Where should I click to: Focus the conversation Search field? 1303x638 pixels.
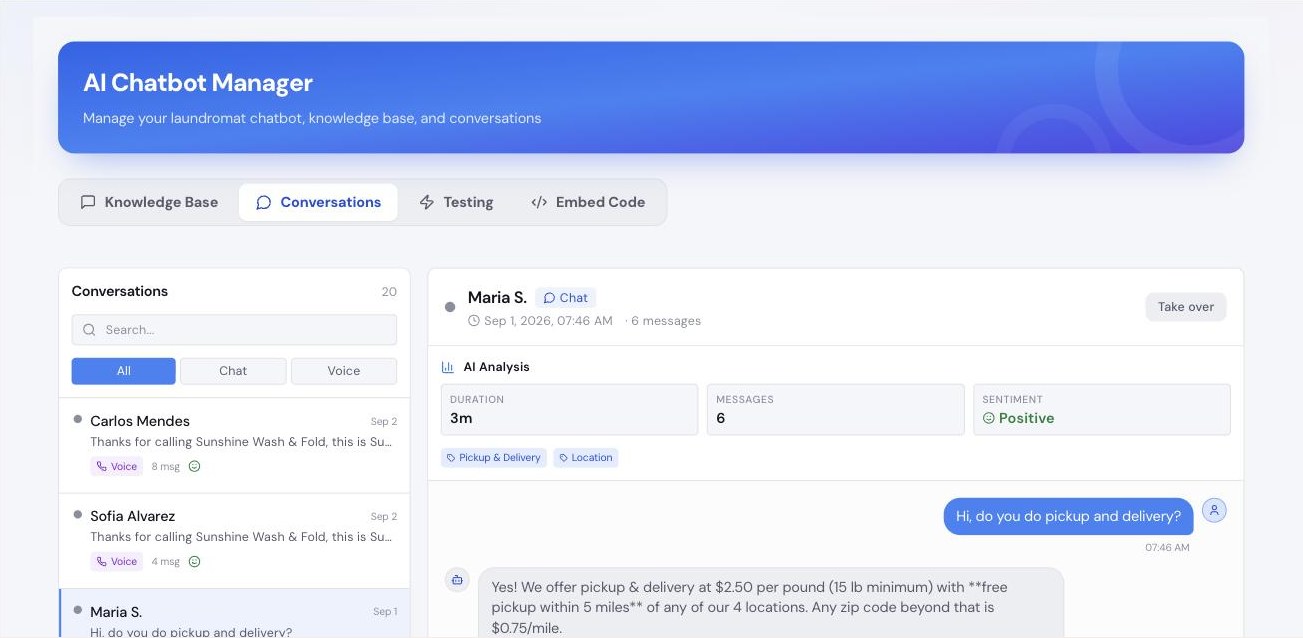234,330
